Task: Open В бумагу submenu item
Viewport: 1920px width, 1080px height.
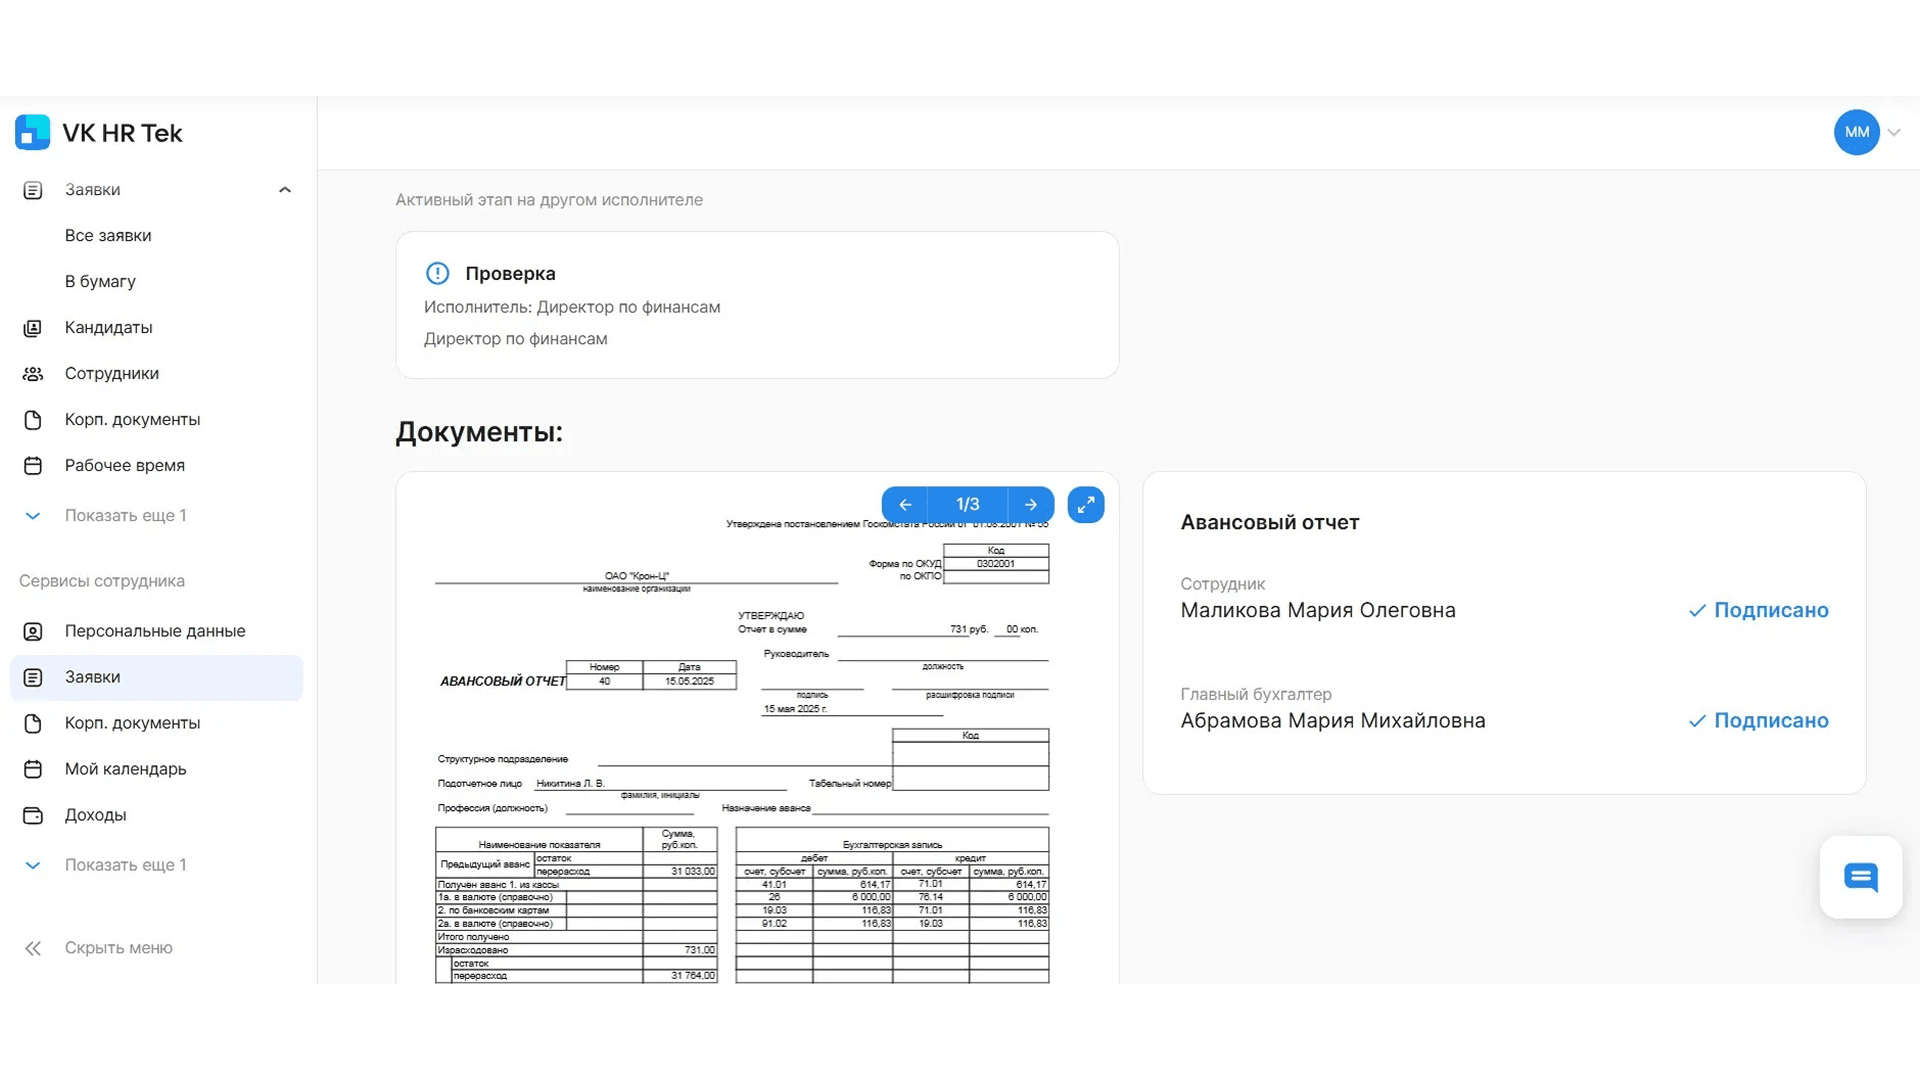Action: (x=100, y=282)
